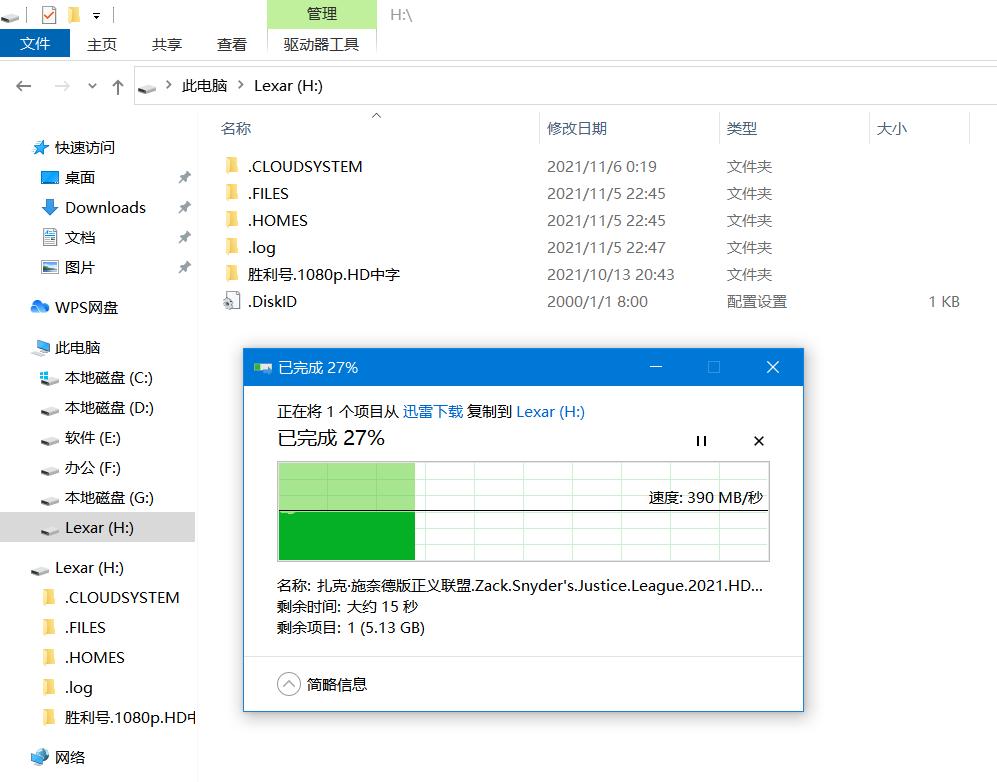Collapse 简略信息 in the copy dialog
Image resolution: width=997 pixels, height=782 pixels.
(290, 684)
